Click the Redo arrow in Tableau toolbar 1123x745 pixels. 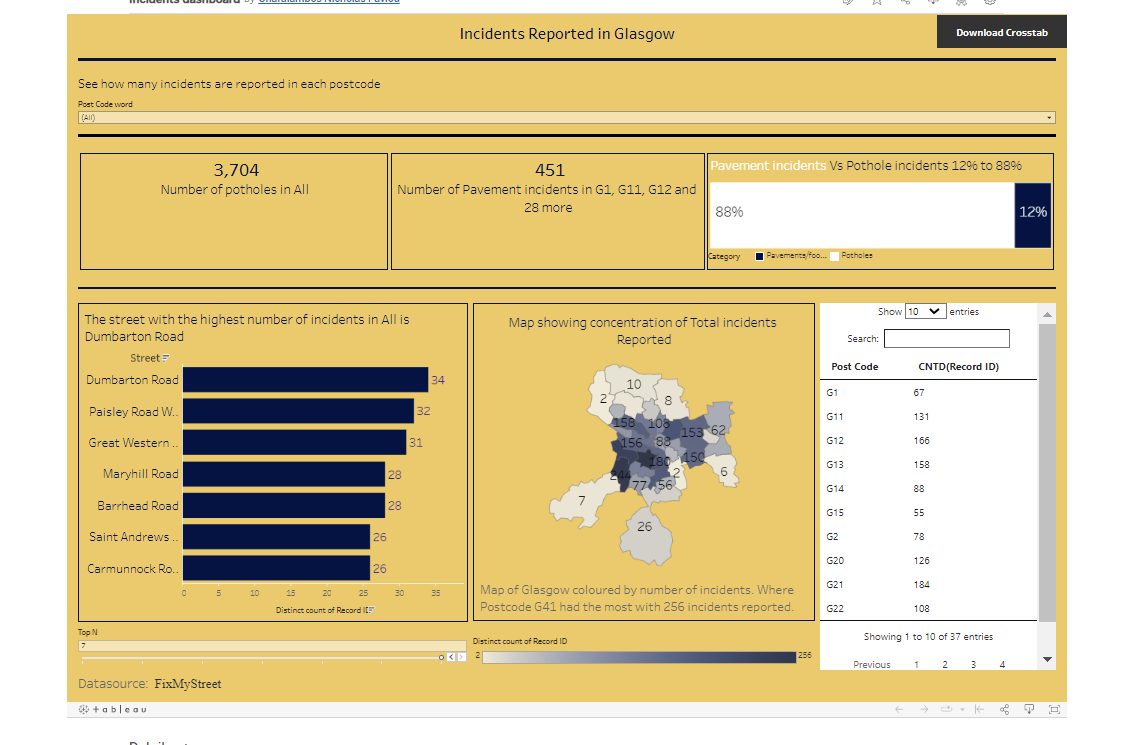tap(923, 709)
